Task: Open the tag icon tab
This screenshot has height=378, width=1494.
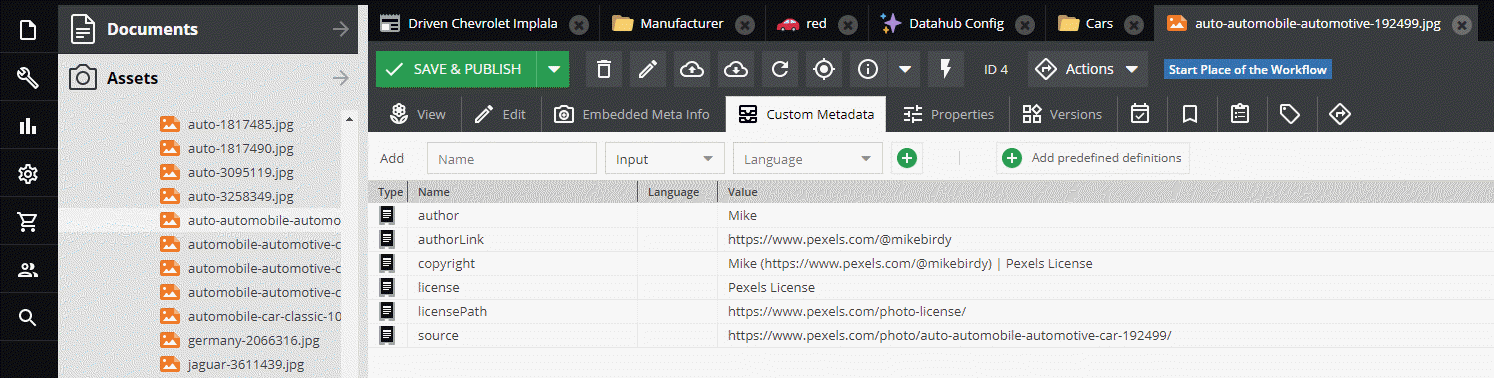Action: point(1290,114)
